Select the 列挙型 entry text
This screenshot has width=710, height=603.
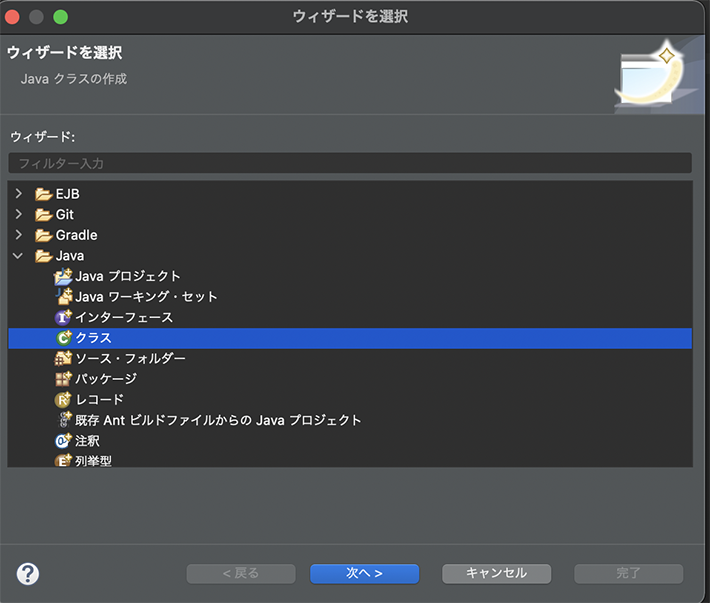[93, 461]
